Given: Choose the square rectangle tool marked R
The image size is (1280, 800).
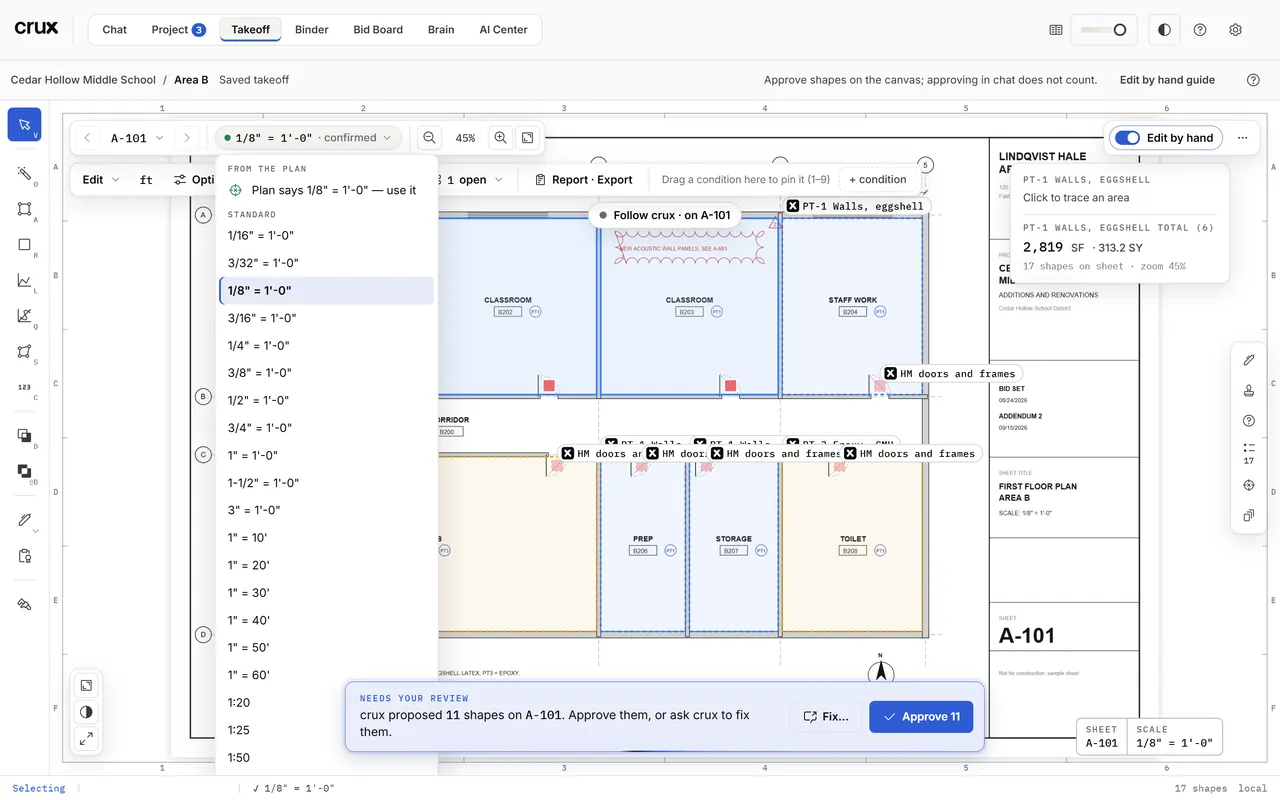Looking at the screenshot, I should pyautogui.click(x=25, y=245).
